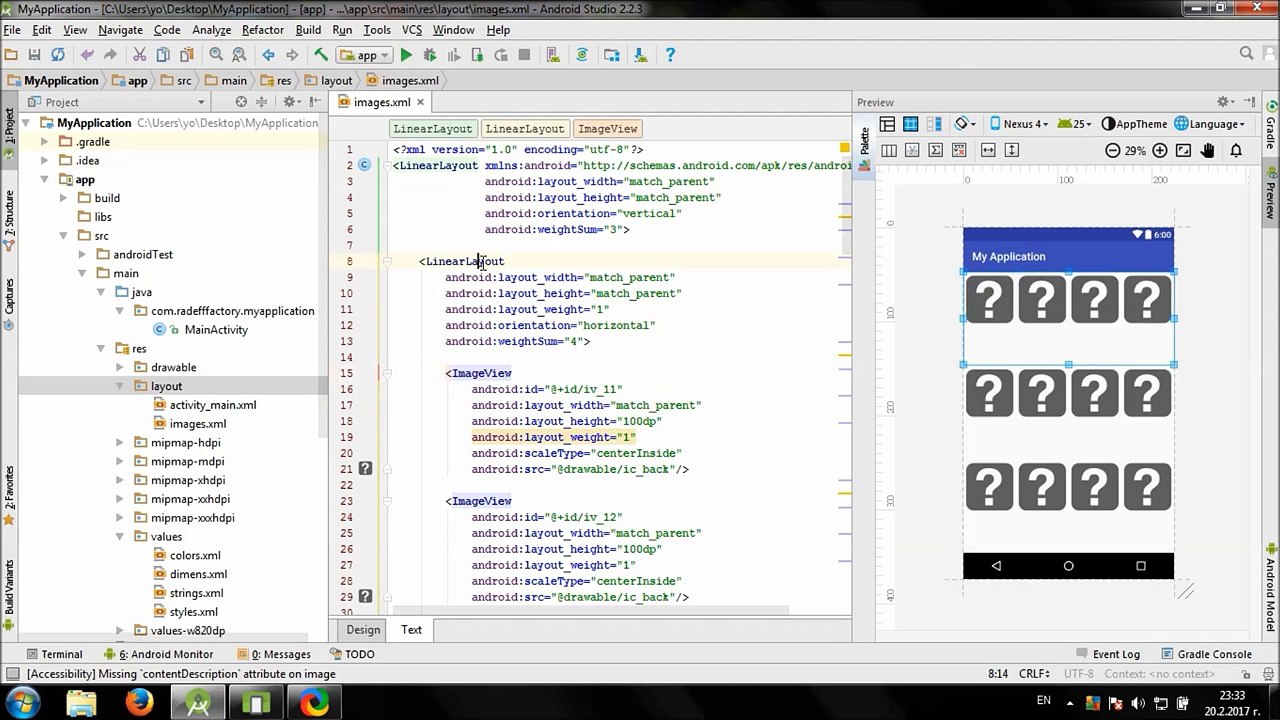
Task: Open the Analyze menu
Action: click(211, 30)
